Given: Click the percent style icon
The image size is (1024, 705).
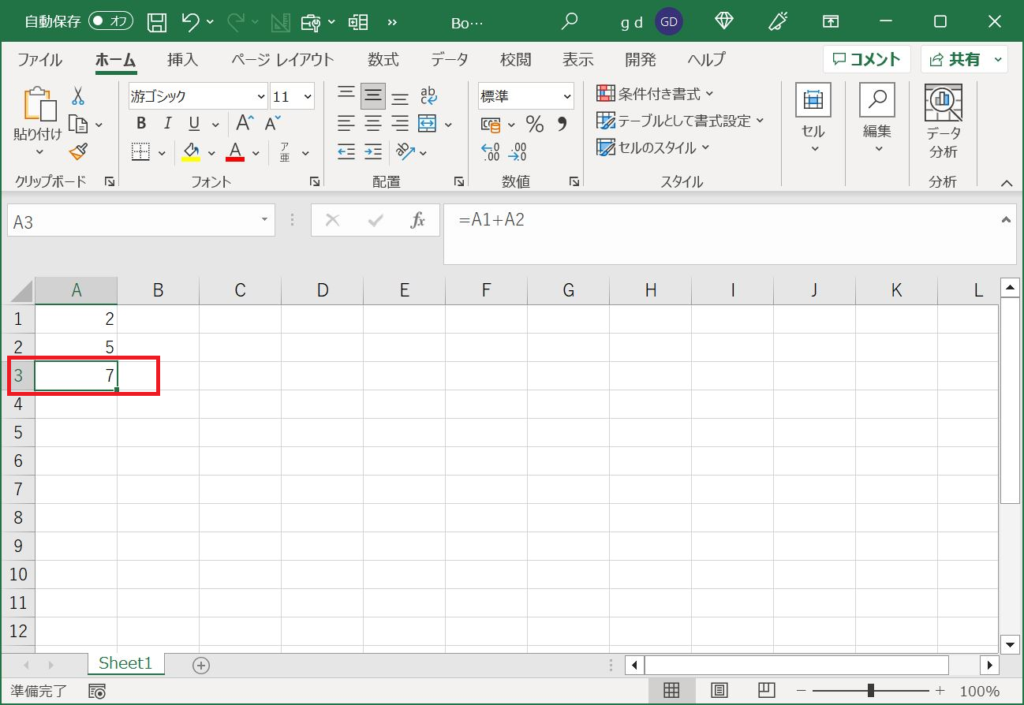Looking at the screenshot, I should (535, 125).
